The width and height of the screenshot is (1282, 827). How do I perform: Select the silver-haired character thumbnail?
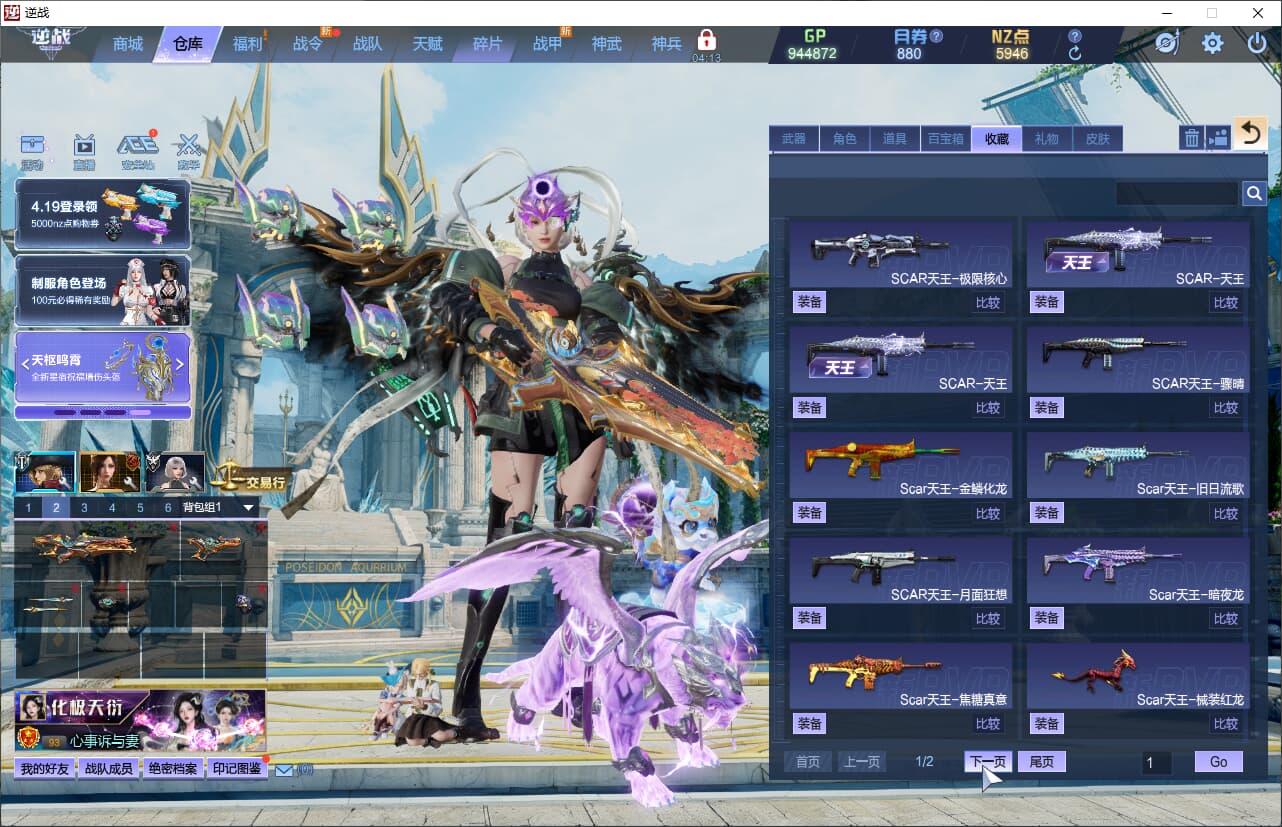point(175,473)
